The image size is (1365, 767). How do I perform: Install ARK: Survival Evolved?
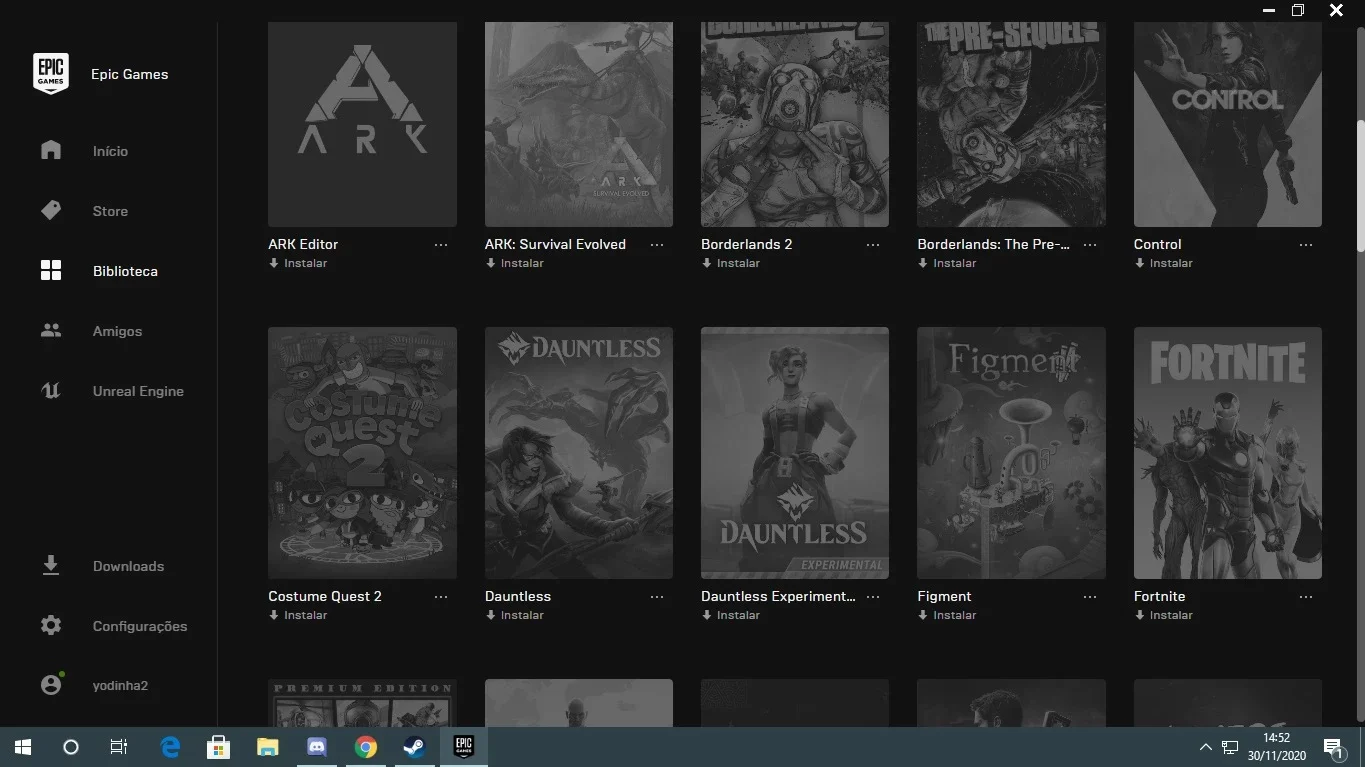click(x=514, y=263)
